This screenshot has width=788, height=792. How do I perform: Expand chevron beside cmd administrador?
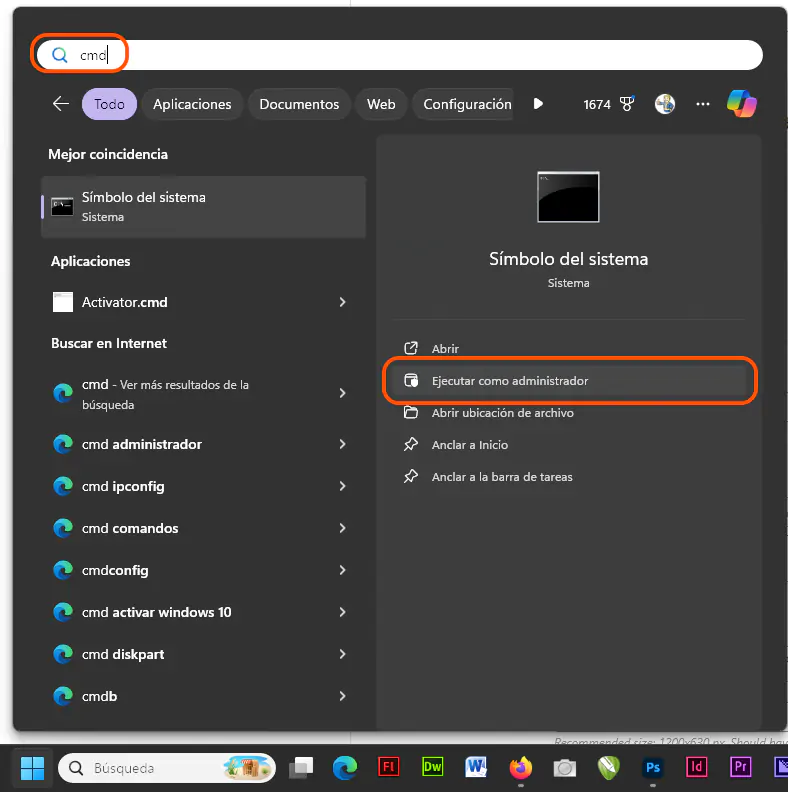pos(342,444)
